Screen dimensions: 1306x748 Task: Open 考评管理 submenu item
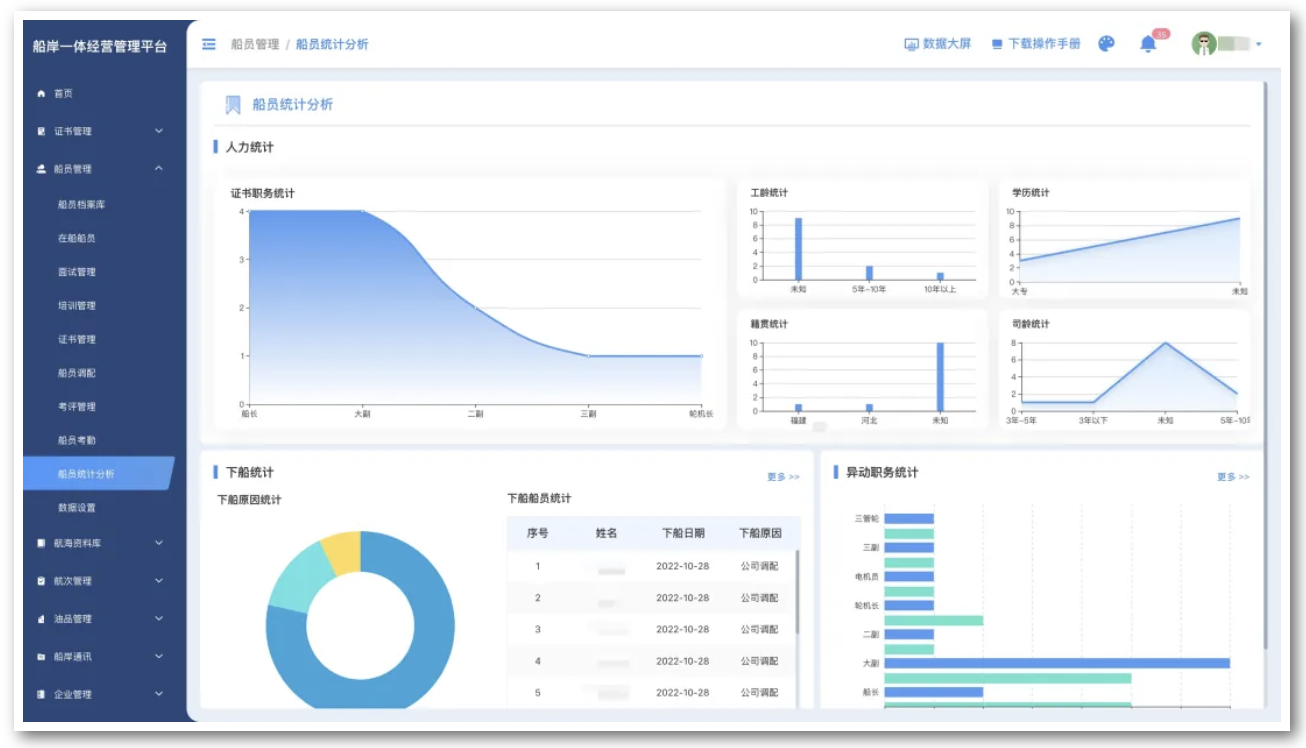click(77, 407)
